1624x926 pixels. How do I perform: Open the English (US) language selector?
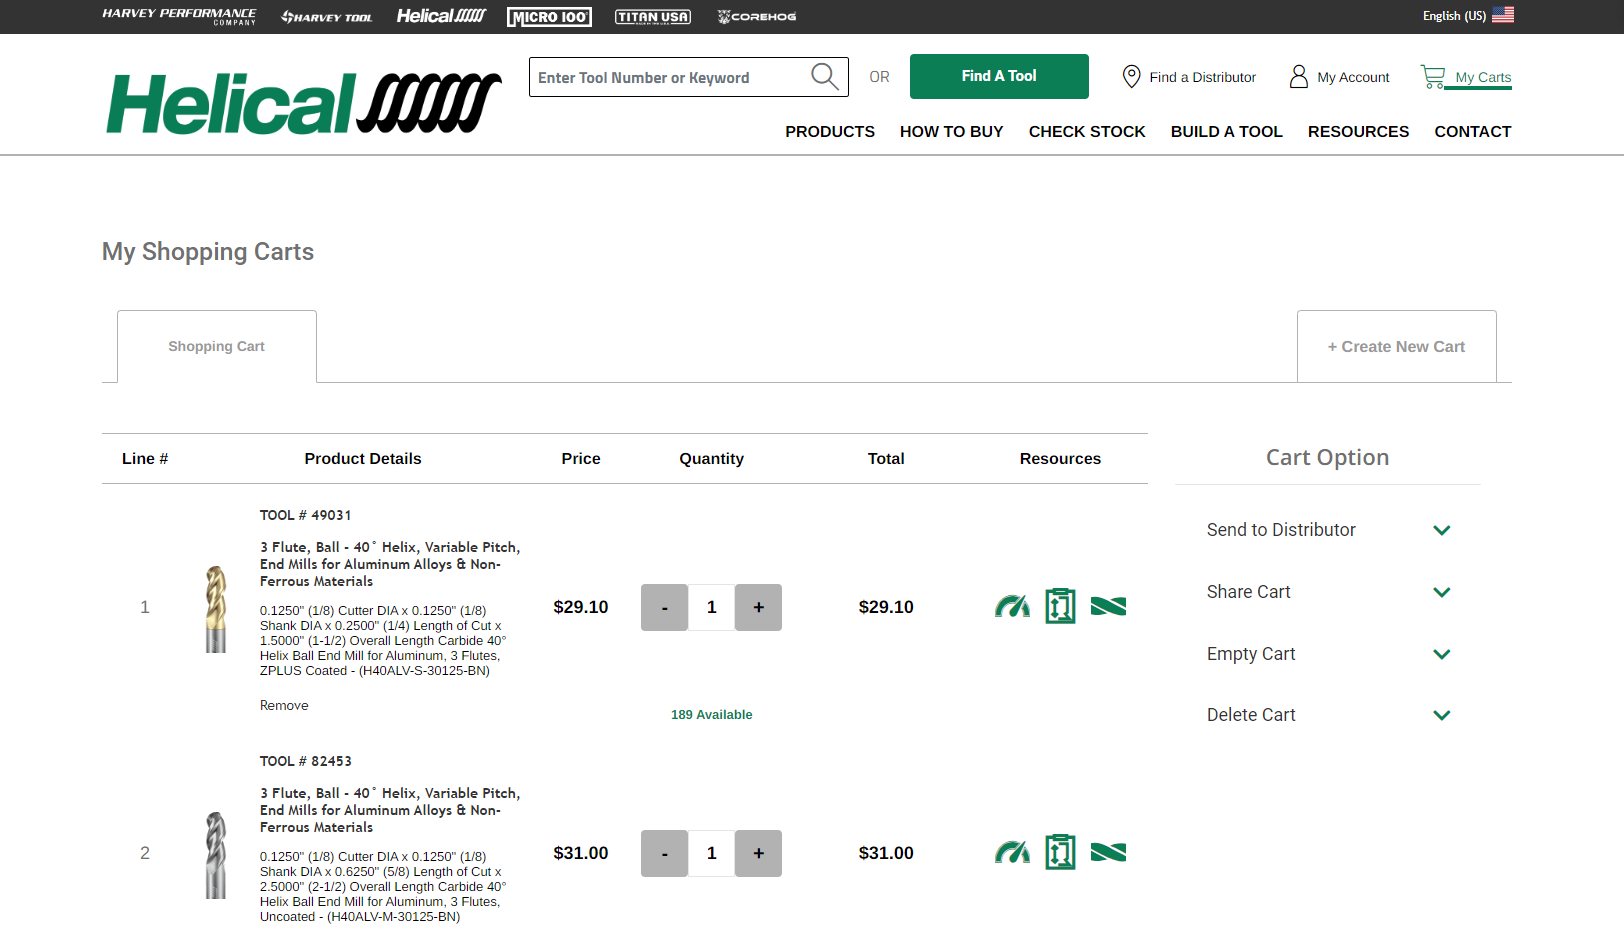pyautogui.click(x=1466, y=15)
